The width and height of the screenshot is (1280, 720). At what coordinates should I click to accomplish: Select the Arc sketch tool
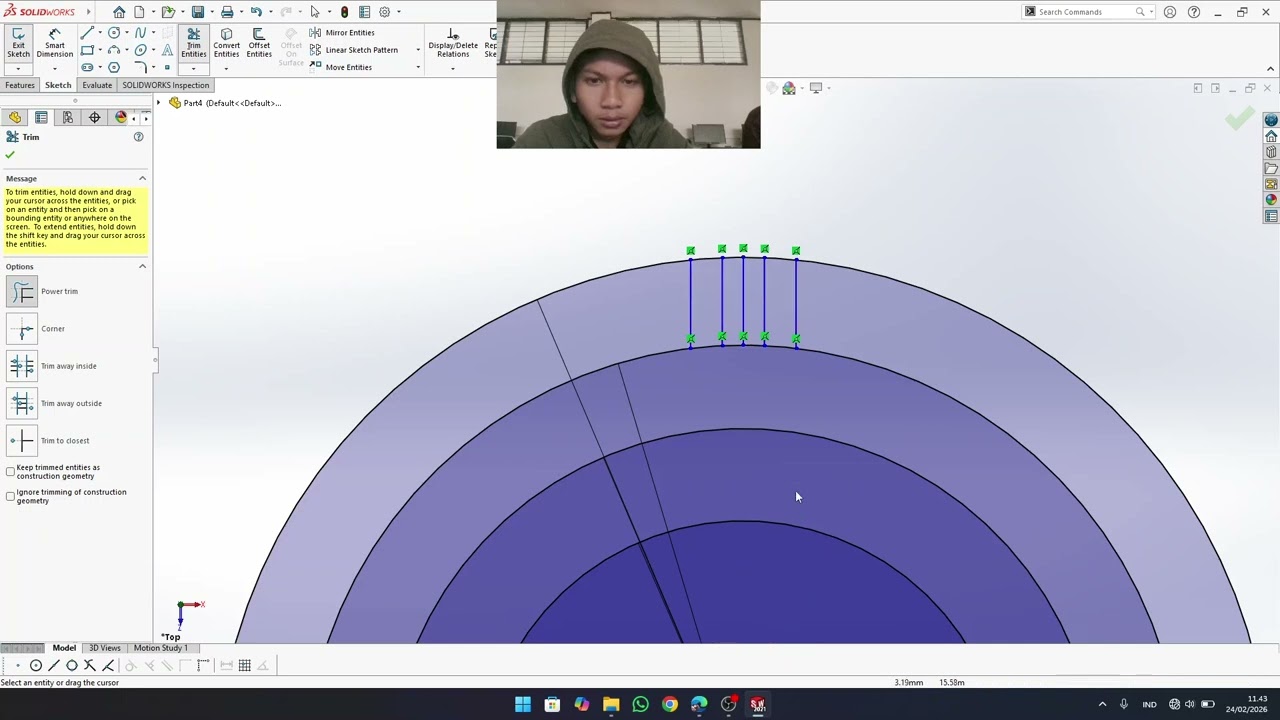pyautogui.click(x=114, y=50)
